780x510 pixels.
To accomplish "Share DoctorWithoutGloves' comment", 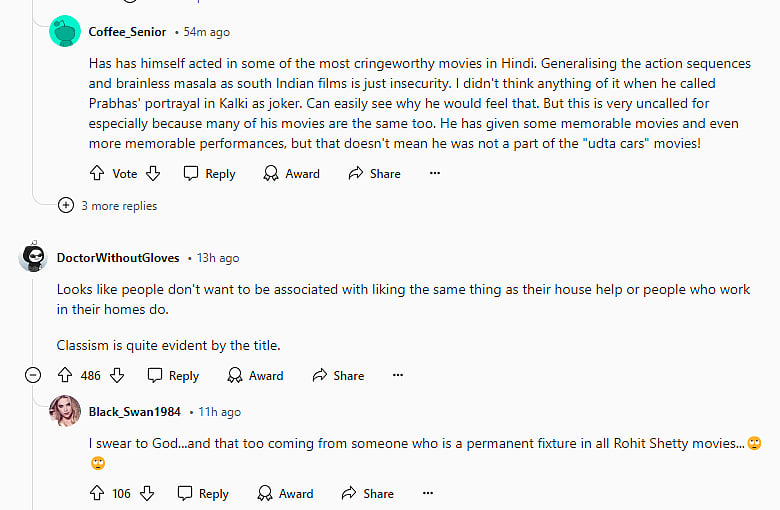I will (338, 375).
